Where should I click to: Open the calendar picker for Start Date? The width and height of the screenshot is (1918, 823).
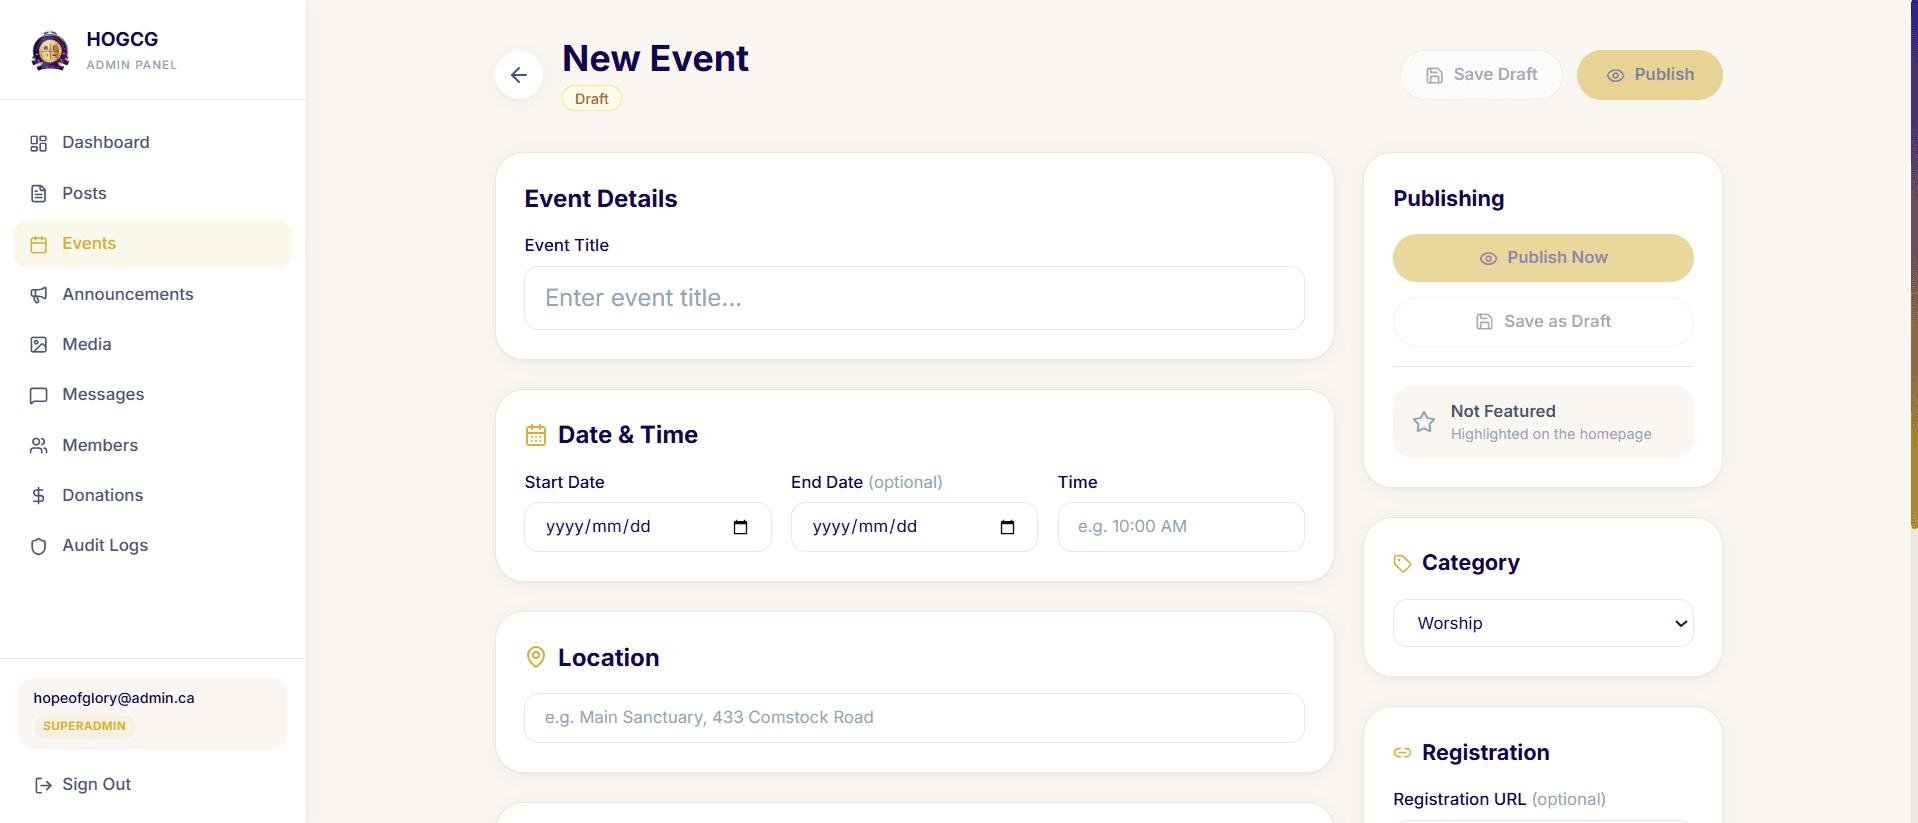pos(740,527)
